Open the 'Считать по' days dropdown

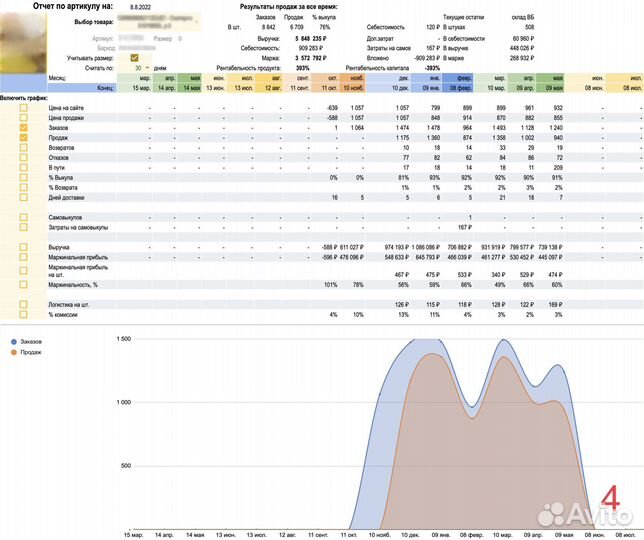click(147, 67)
